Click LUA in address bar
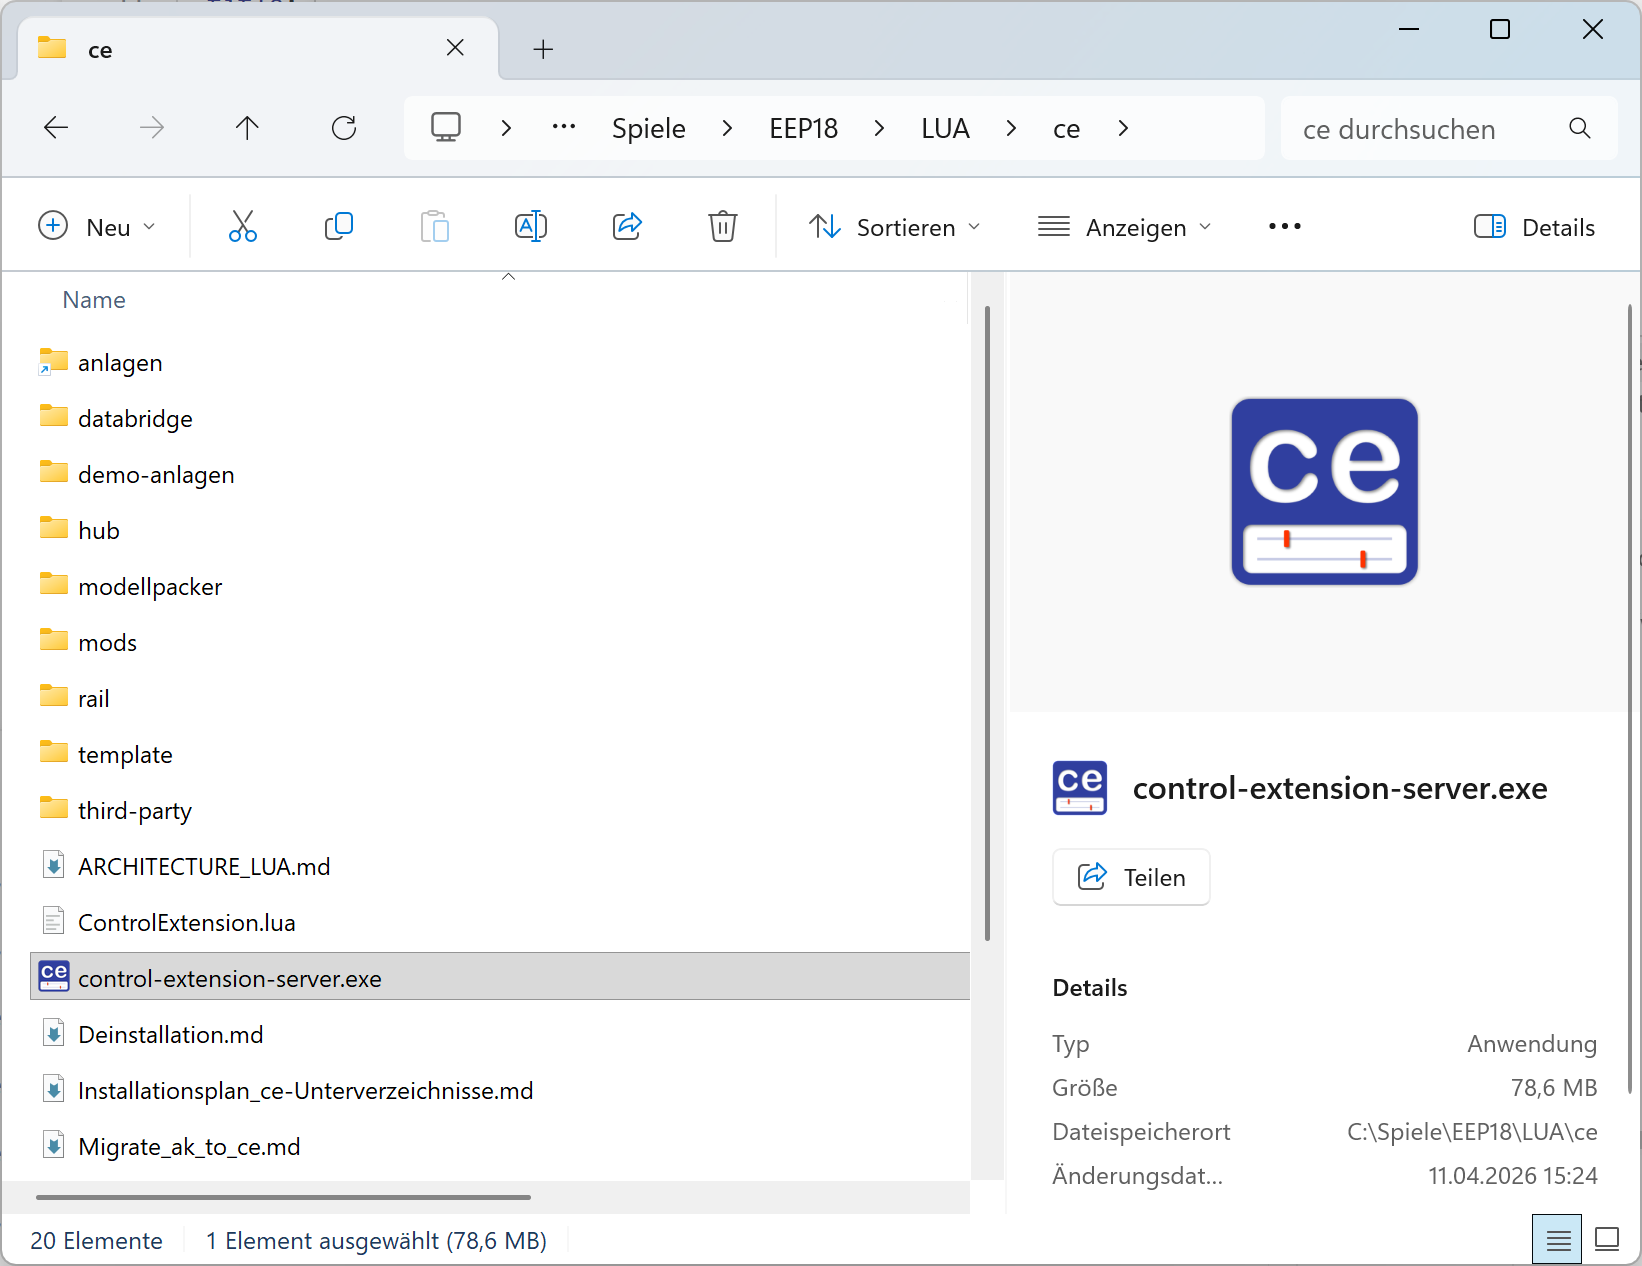This screenshot has width=1642, height=1266. pos(945,128)
